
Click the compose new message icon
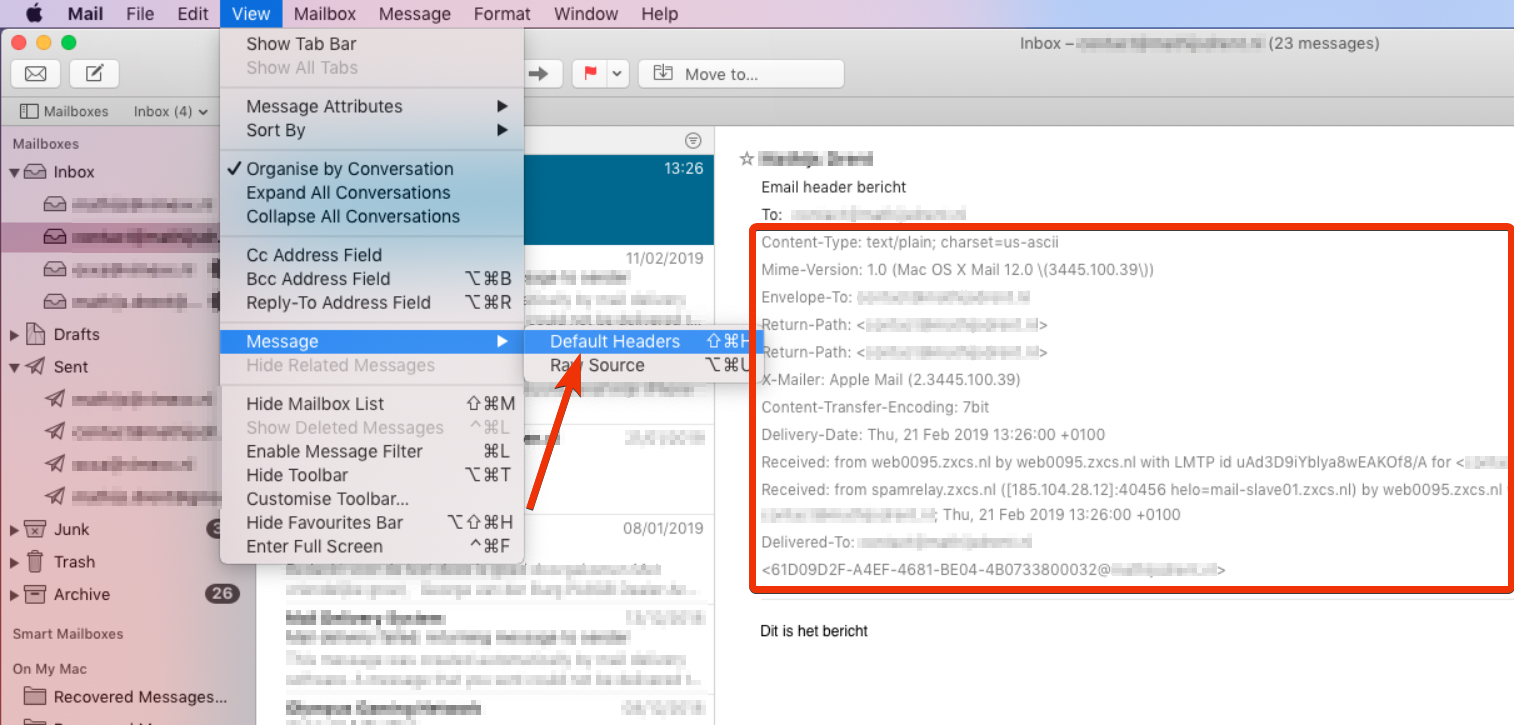click(95, 74)
